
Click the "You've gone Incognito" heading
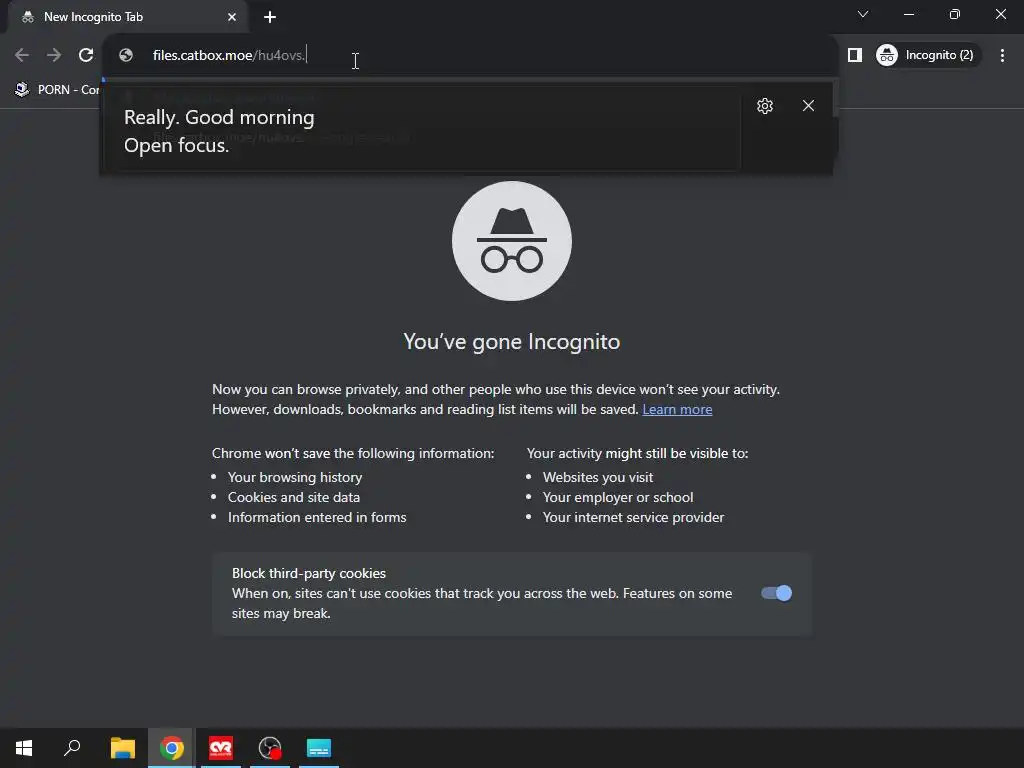(x=512, y=342)
